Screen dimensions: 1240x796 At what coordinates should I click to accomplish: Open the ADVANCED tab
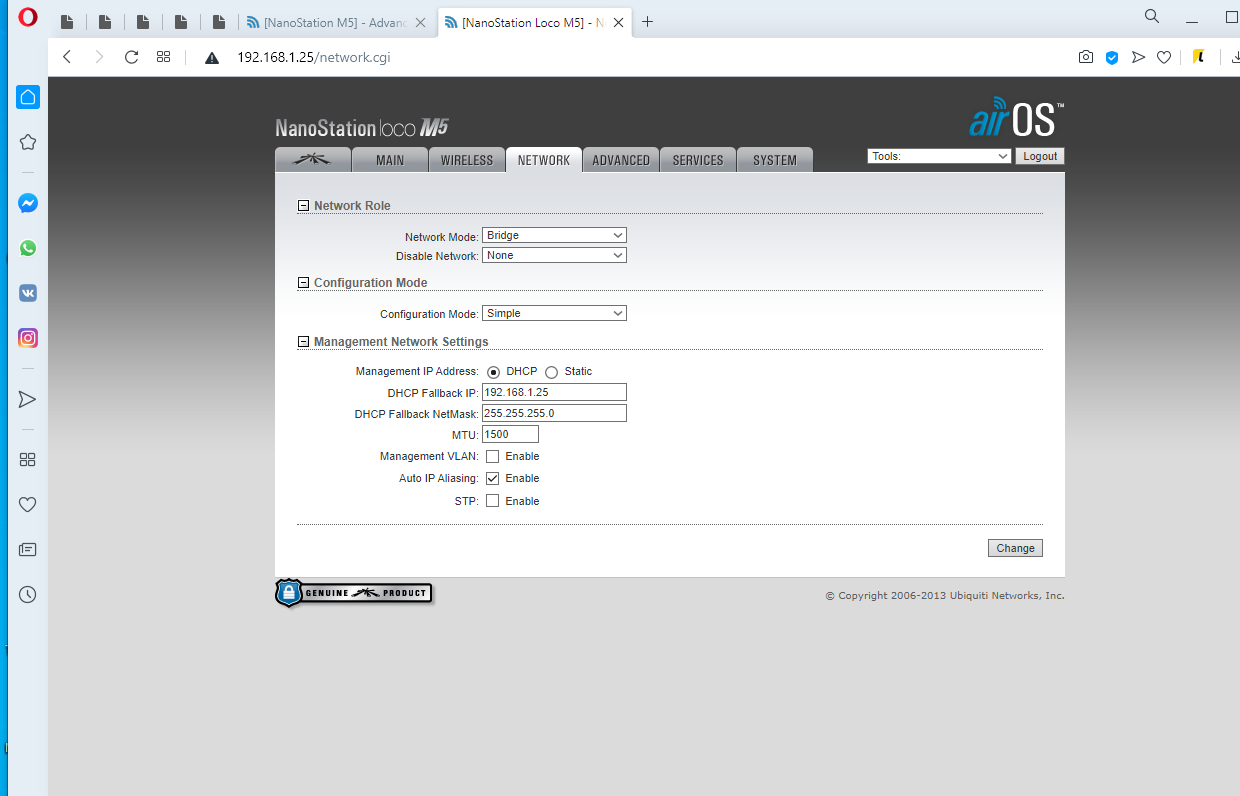point(621,160)
